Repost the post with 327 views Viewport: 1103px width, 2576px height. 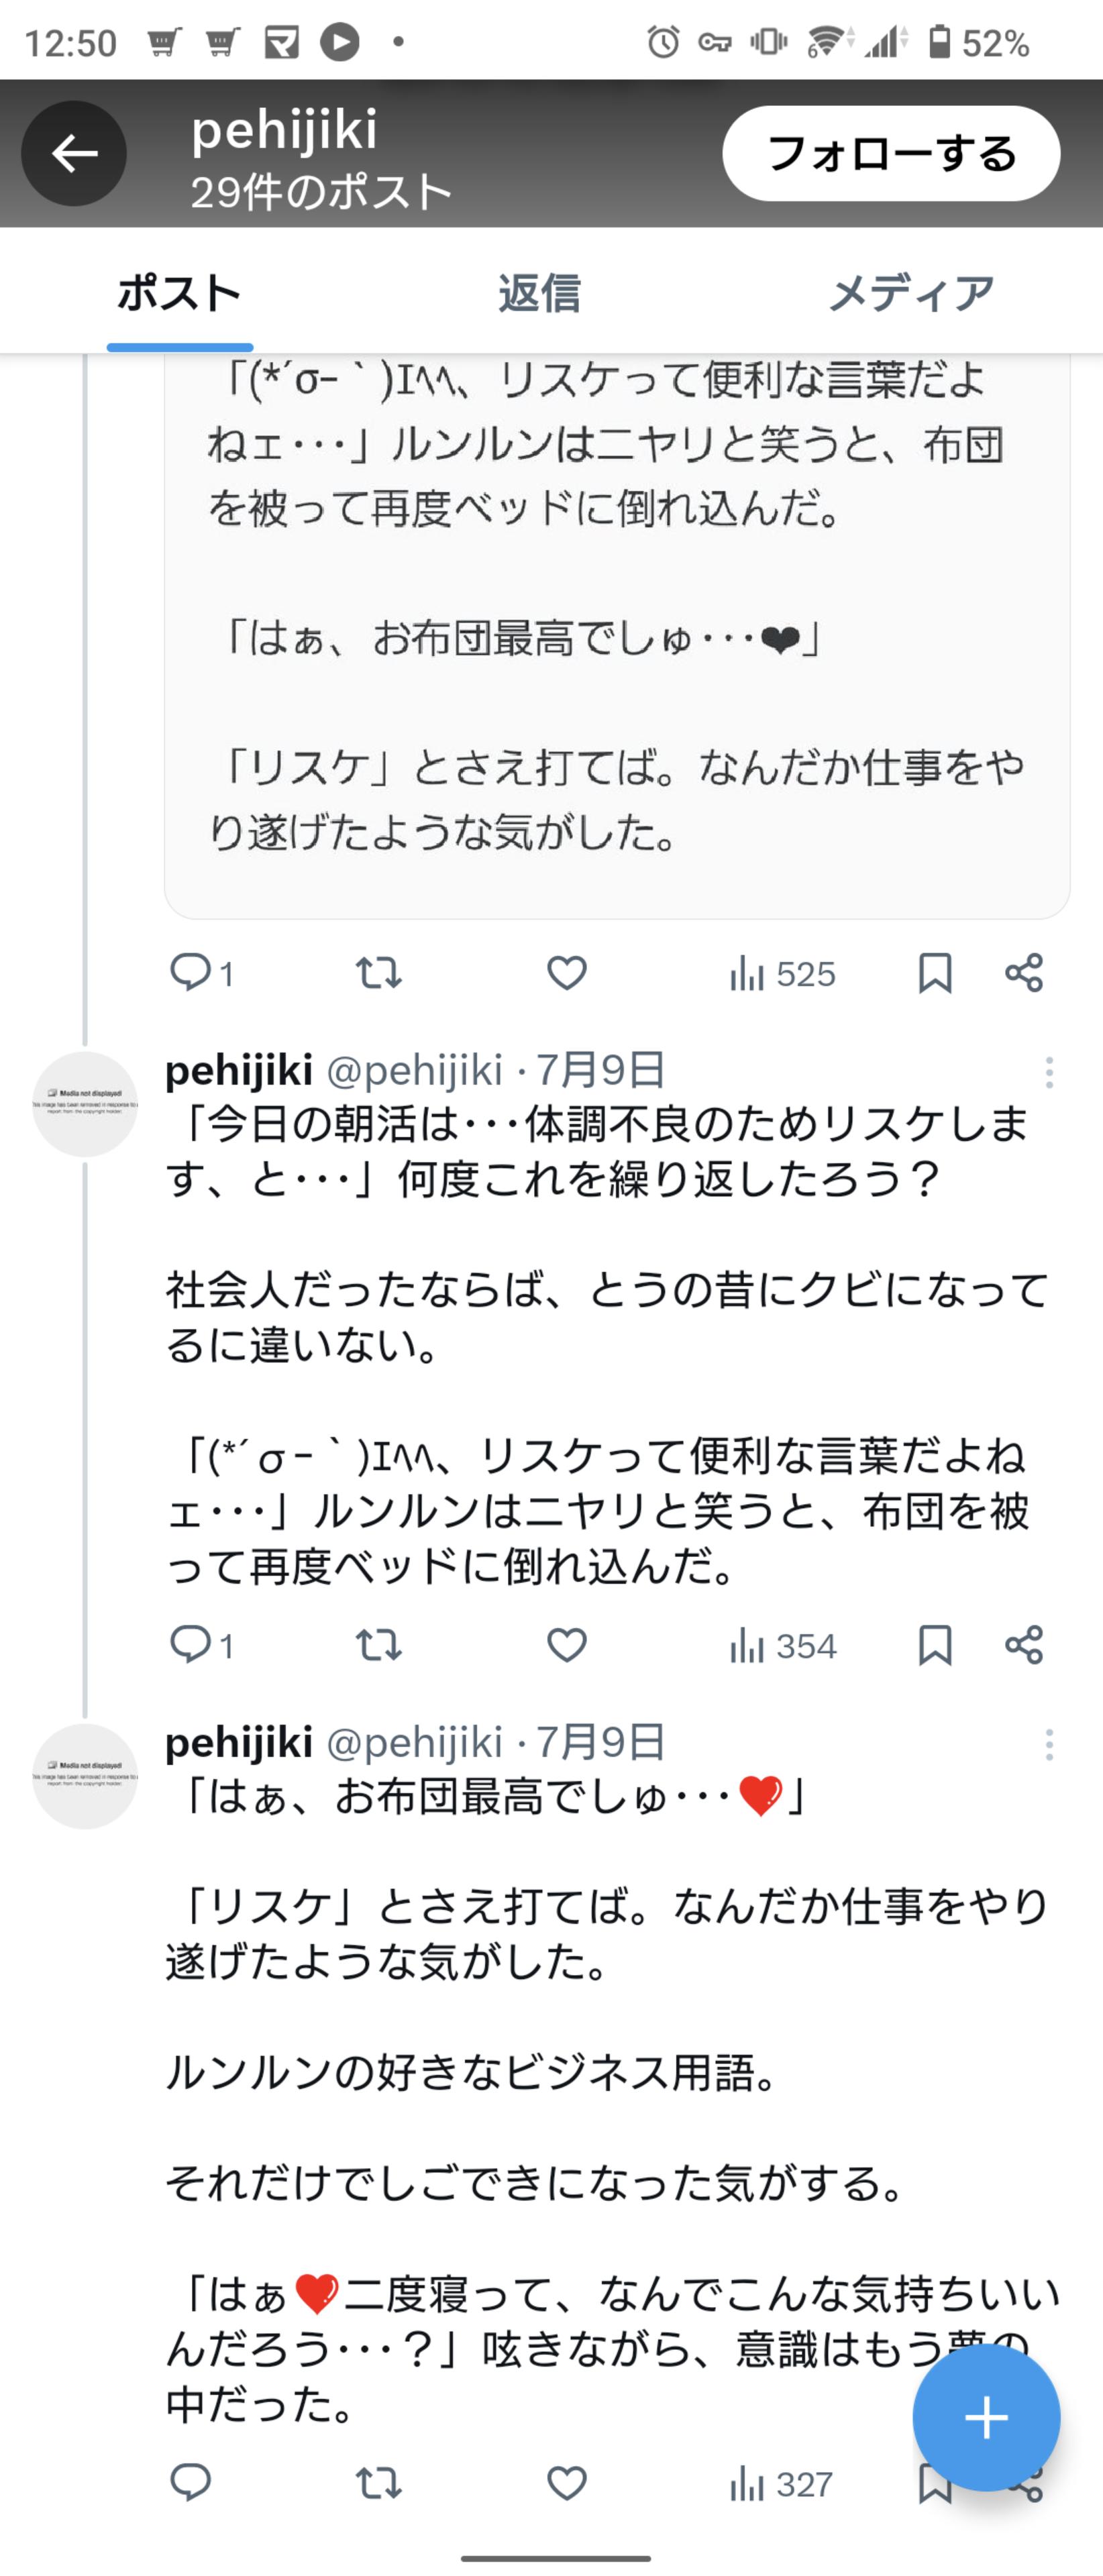pyautogui.click(x=379, y=2483)
